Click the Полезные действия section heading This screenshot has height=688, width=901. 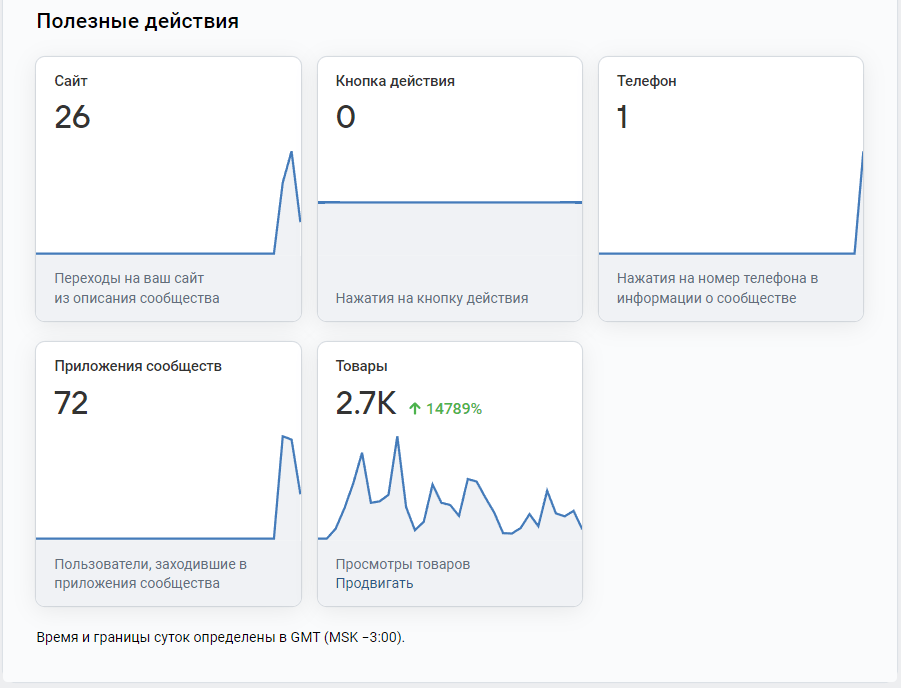pos(137,21)
